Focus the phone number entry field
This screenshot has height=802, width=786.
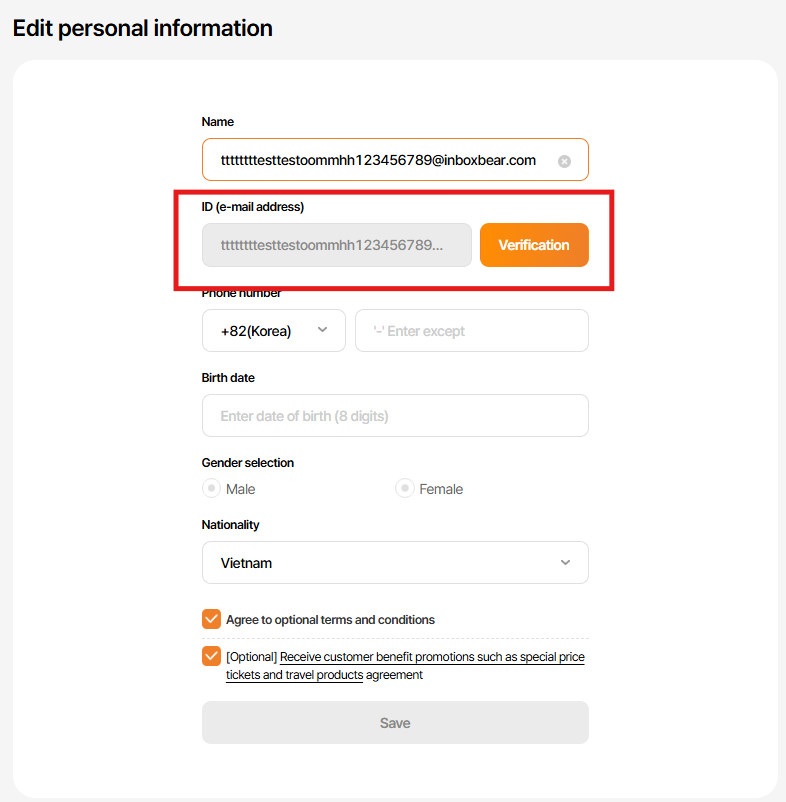point(471,331)
